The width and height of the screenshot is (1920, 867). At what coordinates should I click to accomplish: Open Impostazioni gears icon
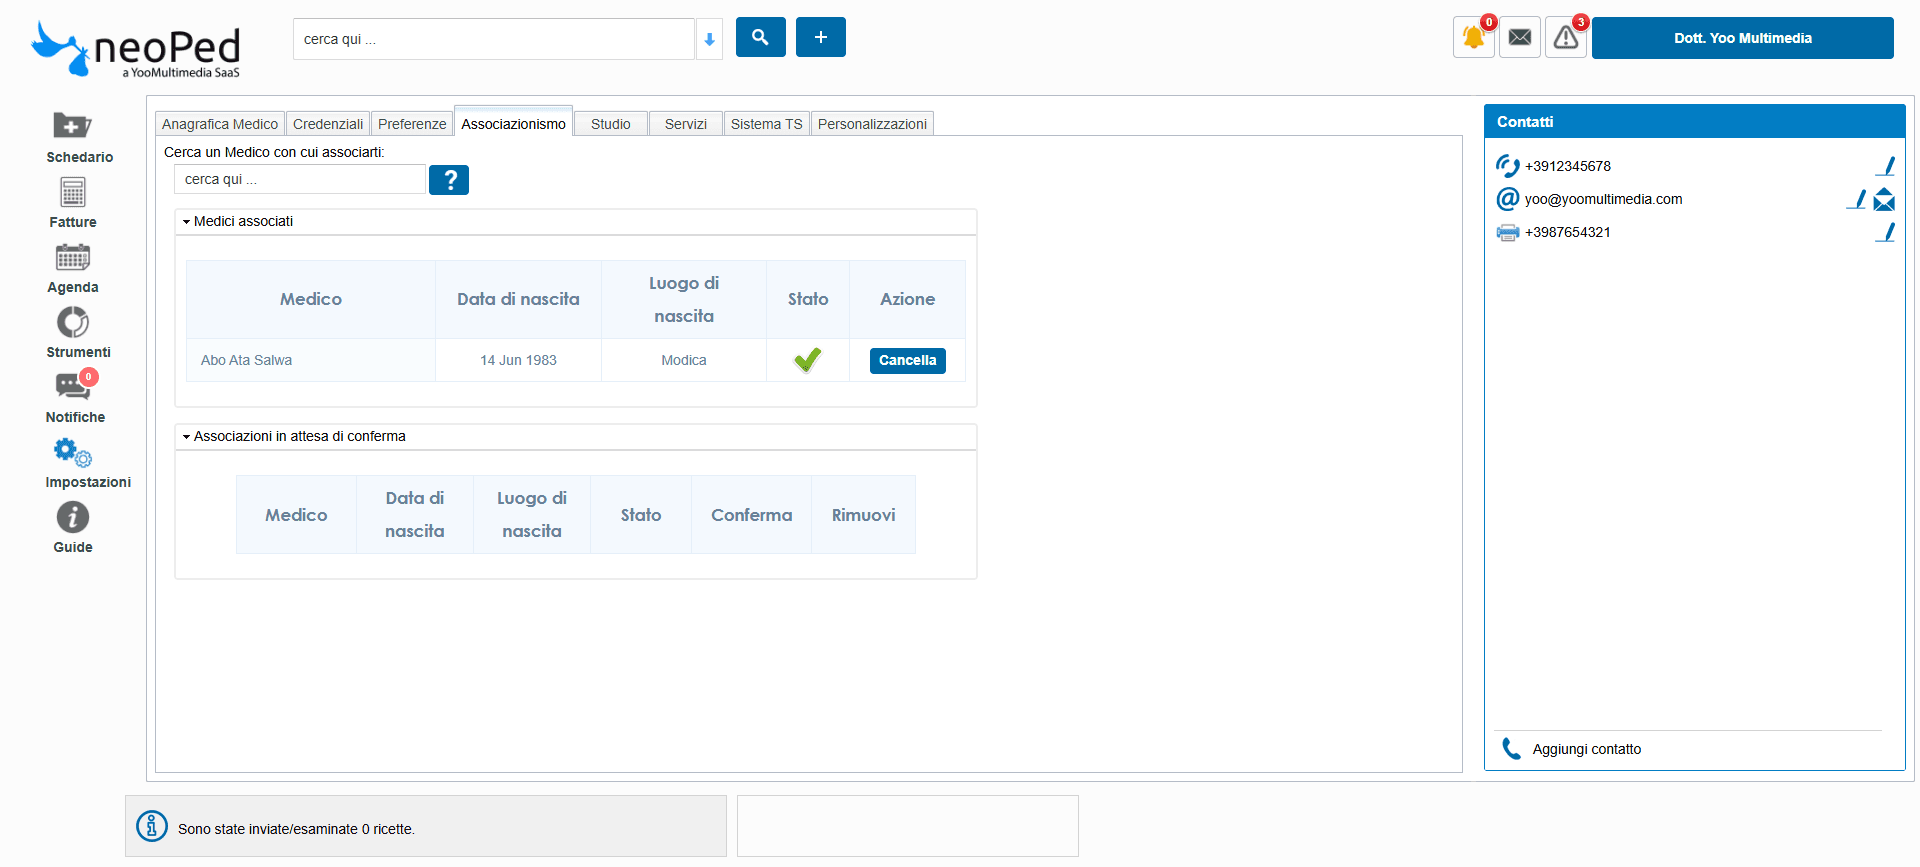point(73,452)
